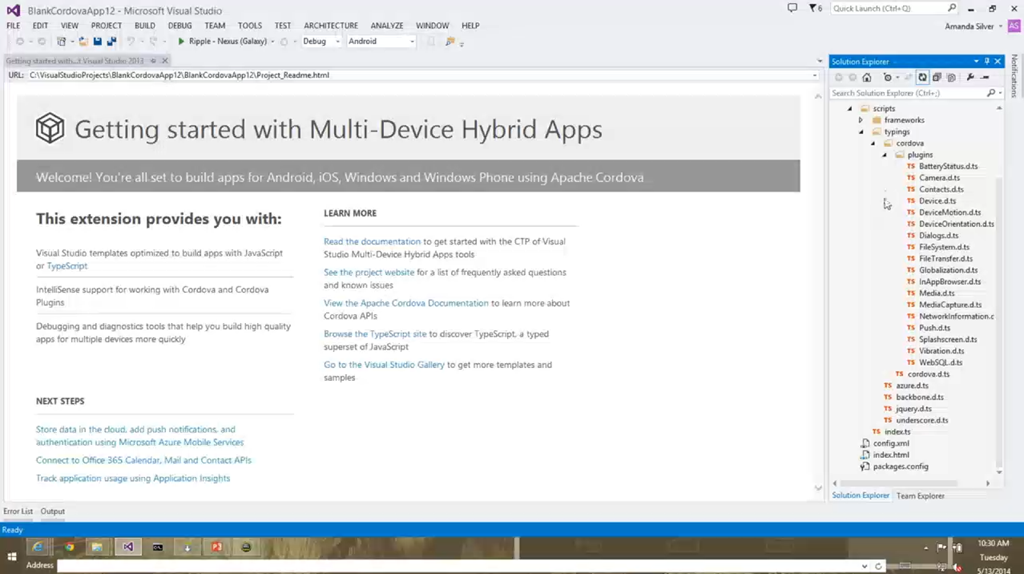Open the FILE menu
Image resolution: width=1024 pixels, height=574 pixels.
[13, 25]
